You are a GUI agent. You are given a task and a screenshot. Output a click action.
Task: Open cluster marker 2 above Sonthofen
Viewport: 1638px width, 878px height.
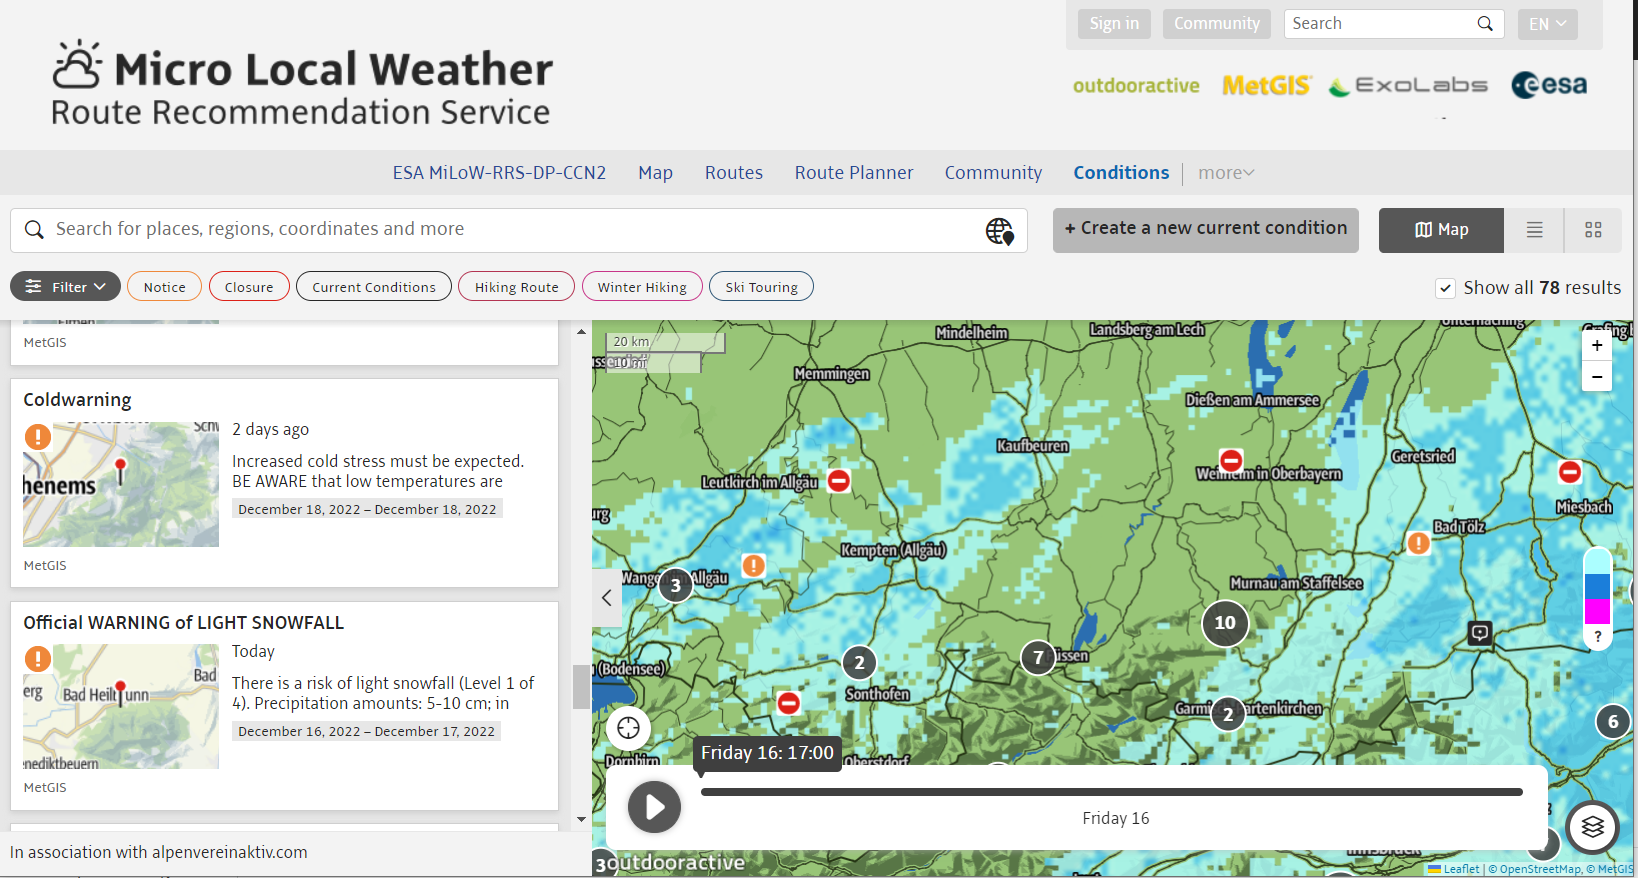click(x=859, y=663)
